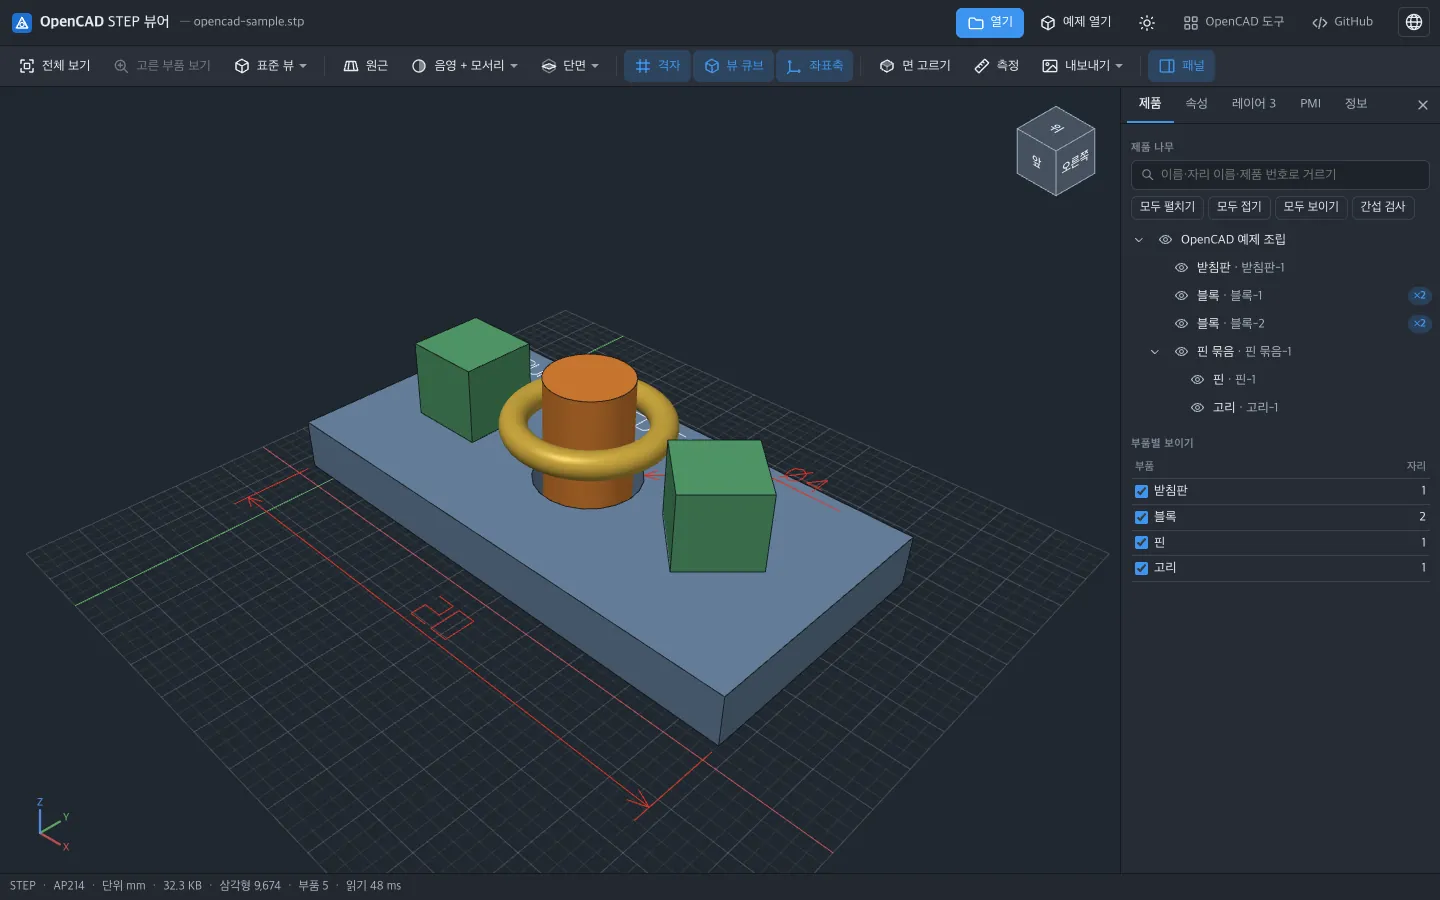Click 예제 열기 sample button
Viewport: 1440px width, 900px height.
(x=1075, y=22)
